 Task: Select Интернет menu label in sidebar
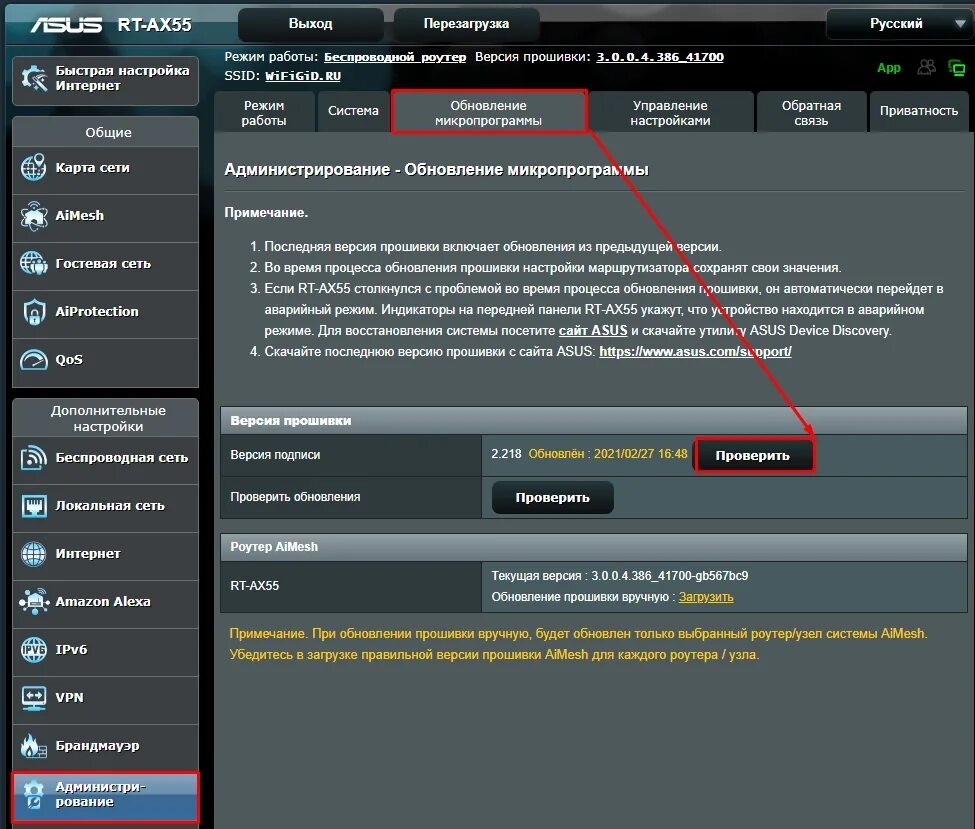point(88,553)
